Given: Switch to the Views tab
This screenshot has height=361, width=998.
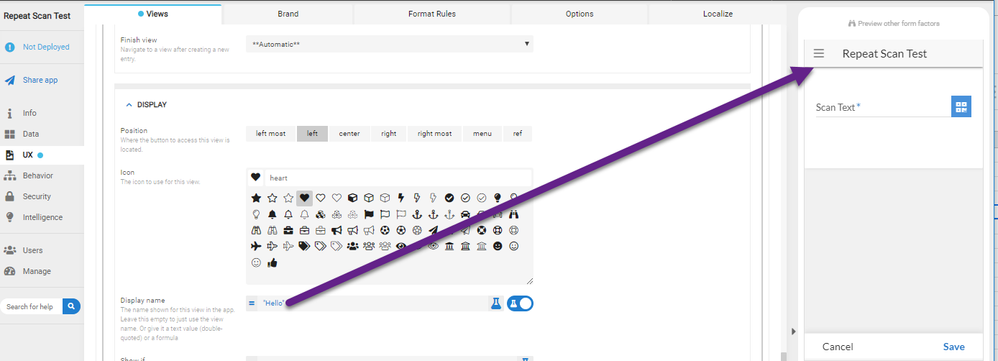Looking at the screenshot, I should (x=153, y=13).
